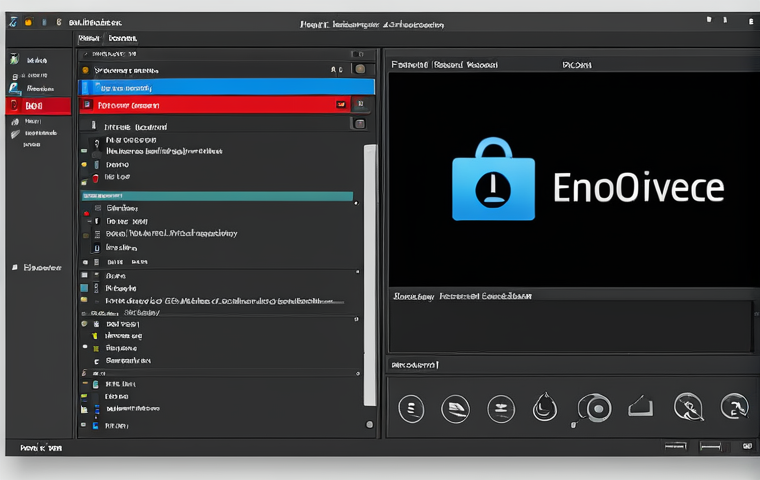Select the red highlighted item in left sidebar
Screen dimensions: 760x480
click(x=38, y=106)
